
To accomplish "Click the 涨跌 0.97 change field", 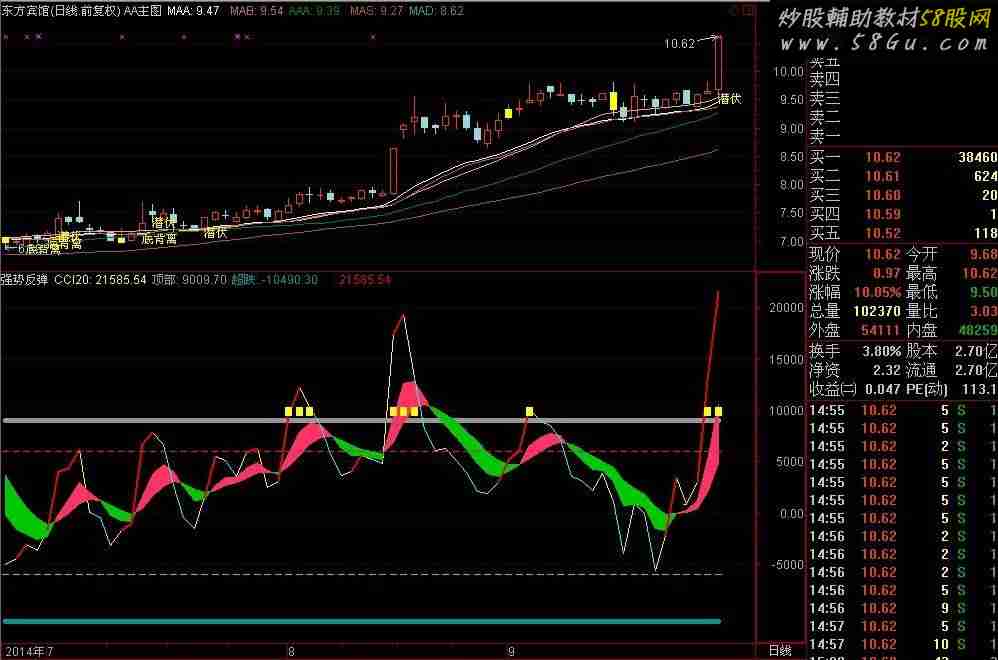I will coord(855,274).
